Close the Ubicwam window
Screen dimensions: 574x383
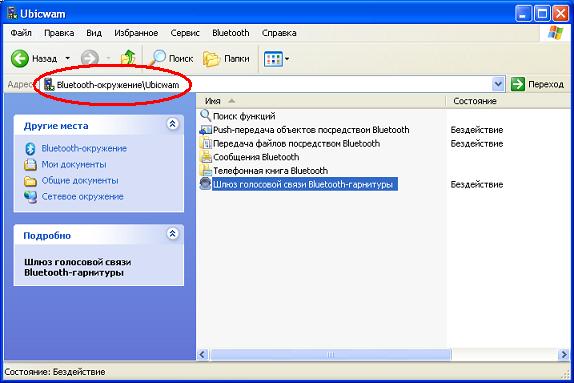pos(560,14)
